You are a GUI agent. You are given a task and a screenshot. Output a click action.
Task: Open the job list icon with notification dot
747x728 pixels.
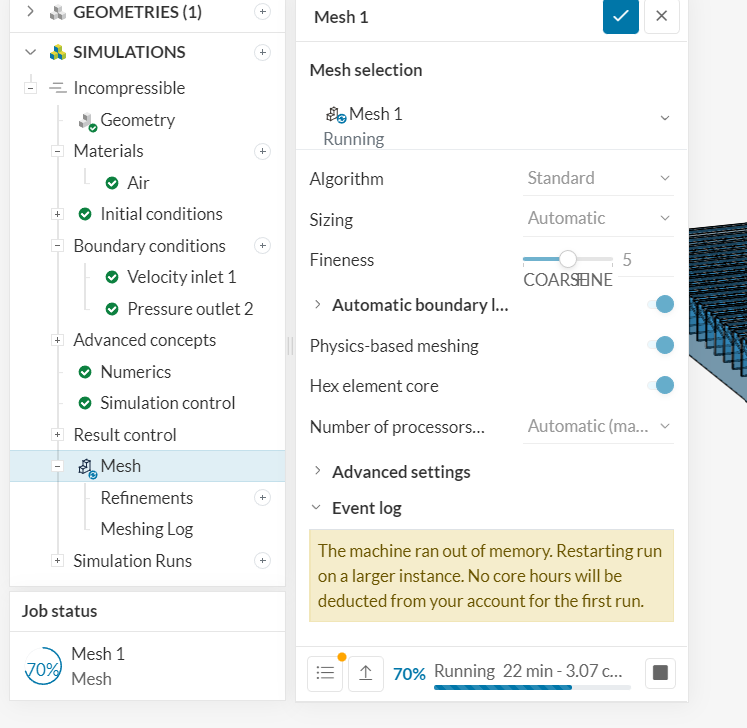click(326, 673)
